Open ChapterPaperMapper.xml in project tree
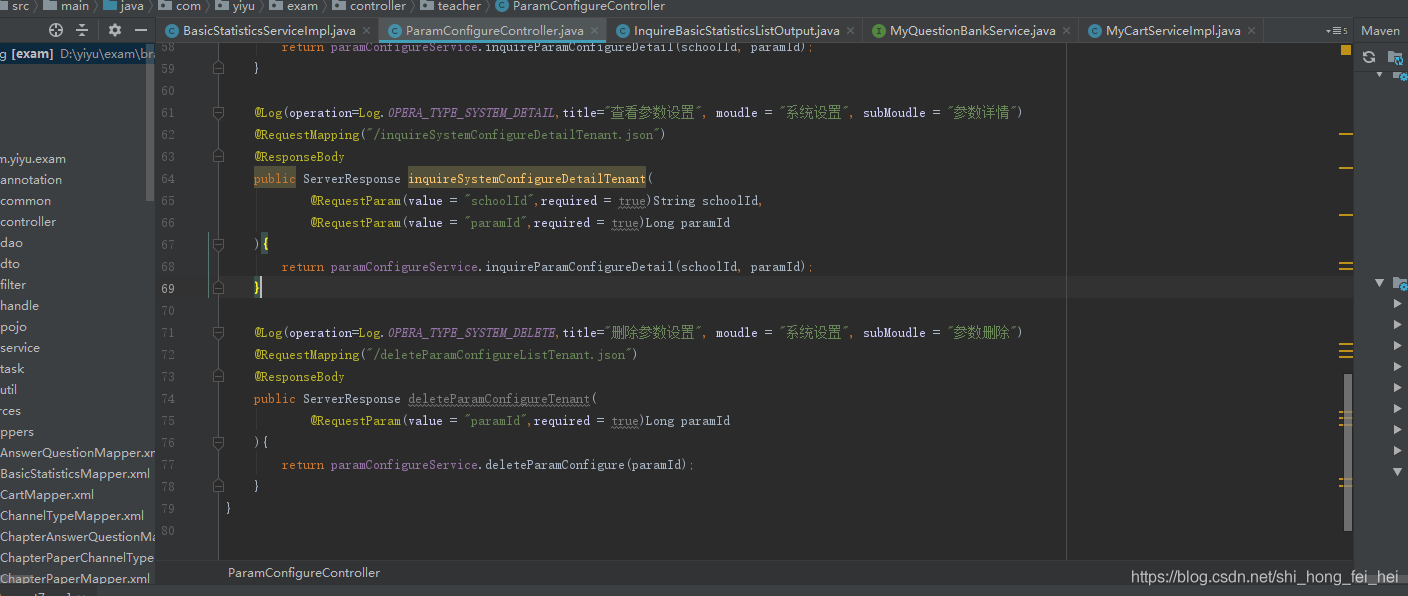This screenshot has width=1408, height=596. point(75,579)
